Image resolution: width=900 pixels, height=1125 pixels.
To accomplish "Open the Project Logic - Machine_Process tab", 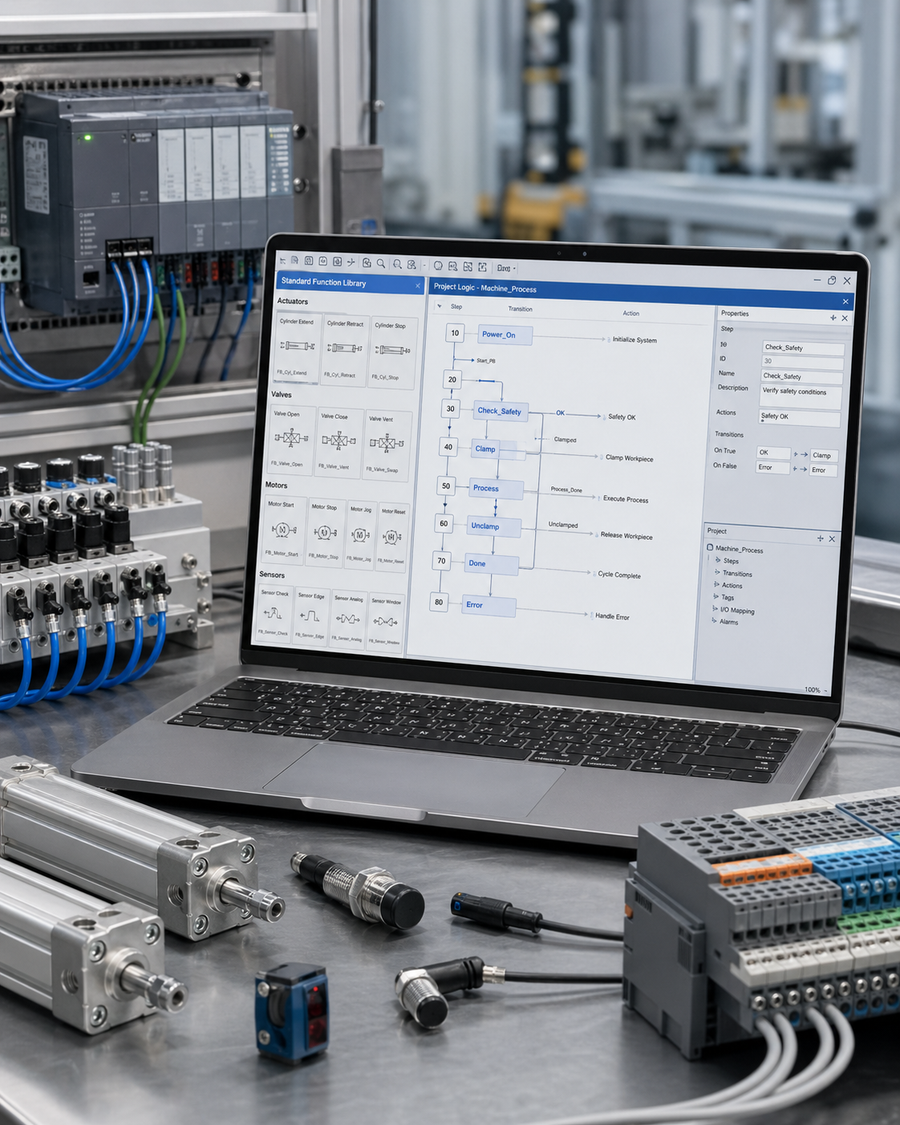I will pos(485,288).
